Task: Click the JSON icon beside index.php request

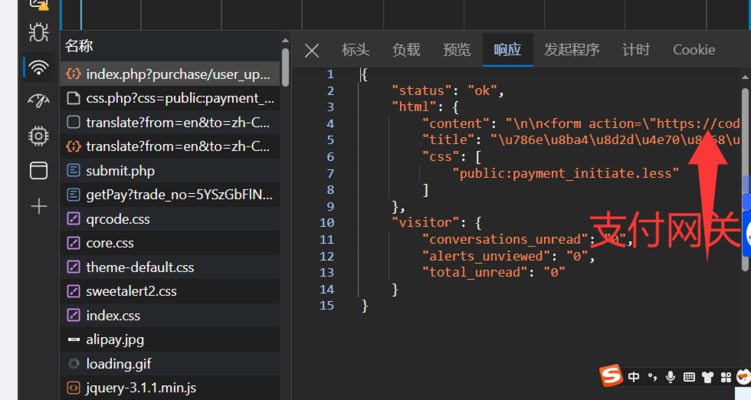Action: pyautogui.click(x=73, y=74)
